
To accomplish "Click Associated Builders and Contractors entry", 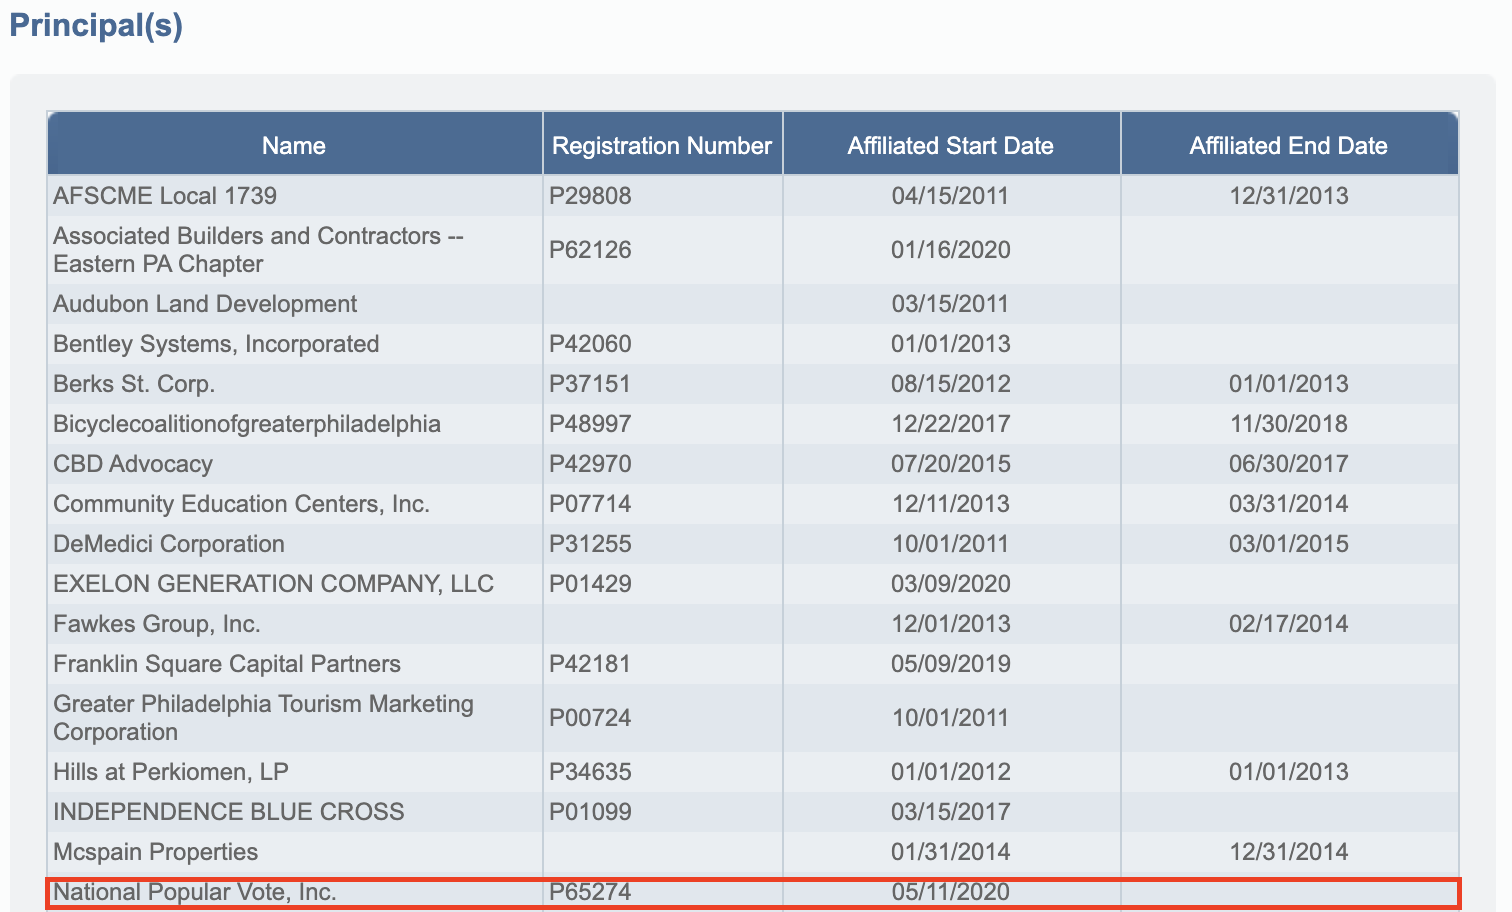I will point(258,250).
